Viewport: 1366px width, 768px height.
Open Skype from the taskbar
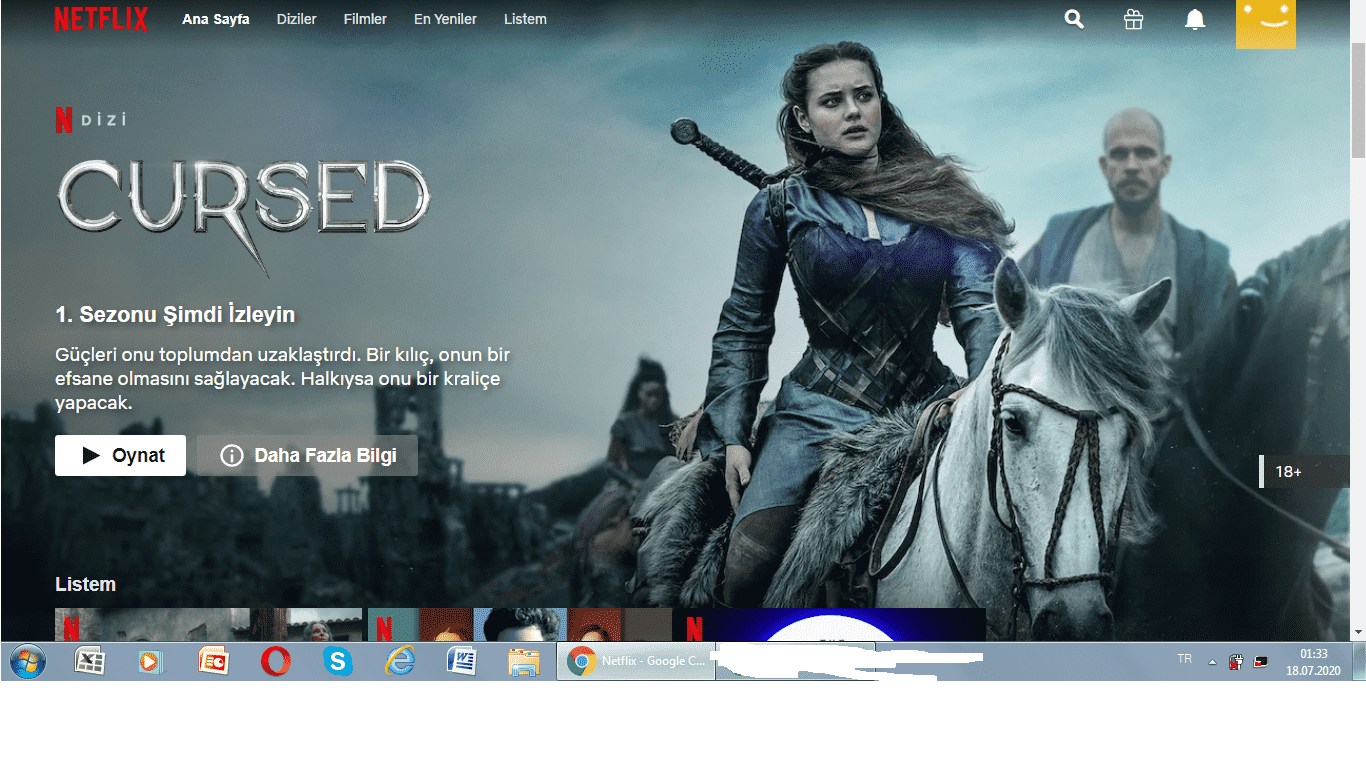pyautogui.click(x=338, y=661)
